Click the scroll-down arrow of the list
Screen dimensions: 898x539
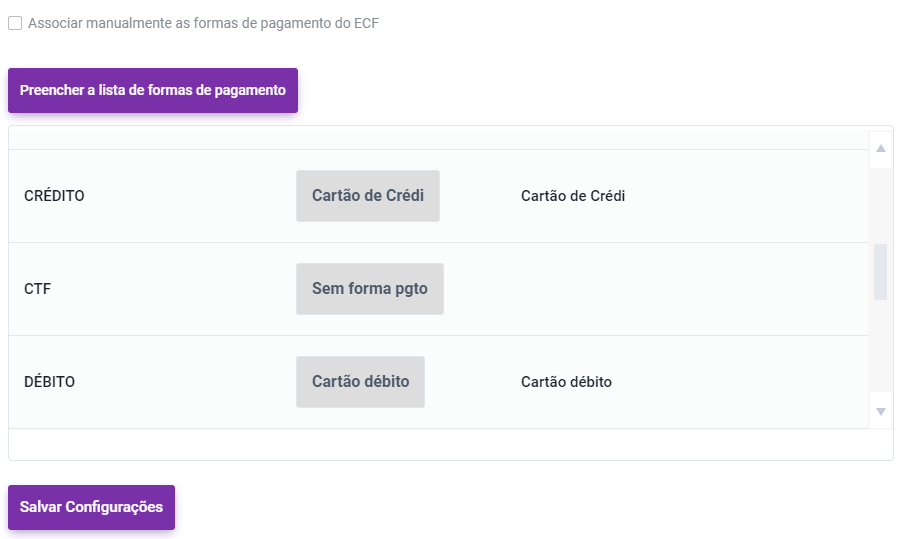(x=881, y=411)
